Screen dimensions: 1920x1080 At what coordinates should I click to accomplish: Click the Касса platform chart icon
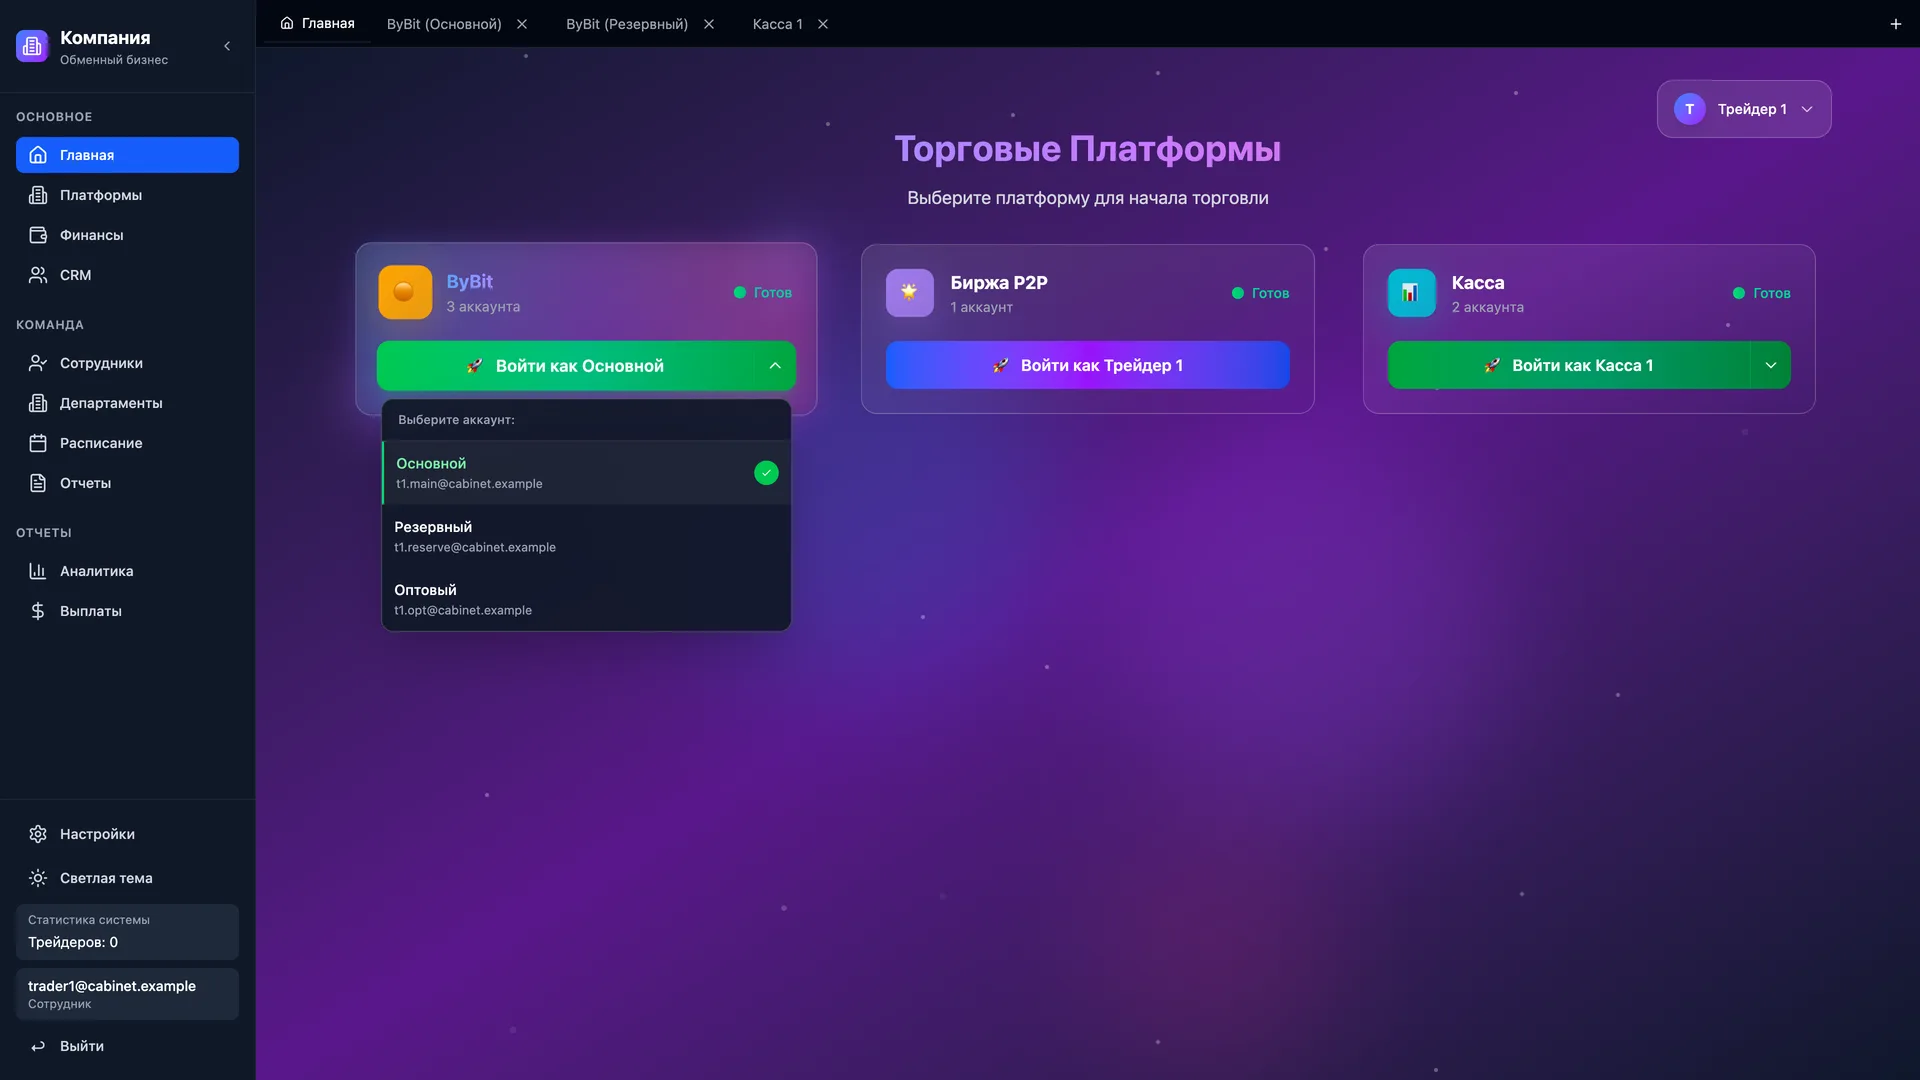[1411, 293]
